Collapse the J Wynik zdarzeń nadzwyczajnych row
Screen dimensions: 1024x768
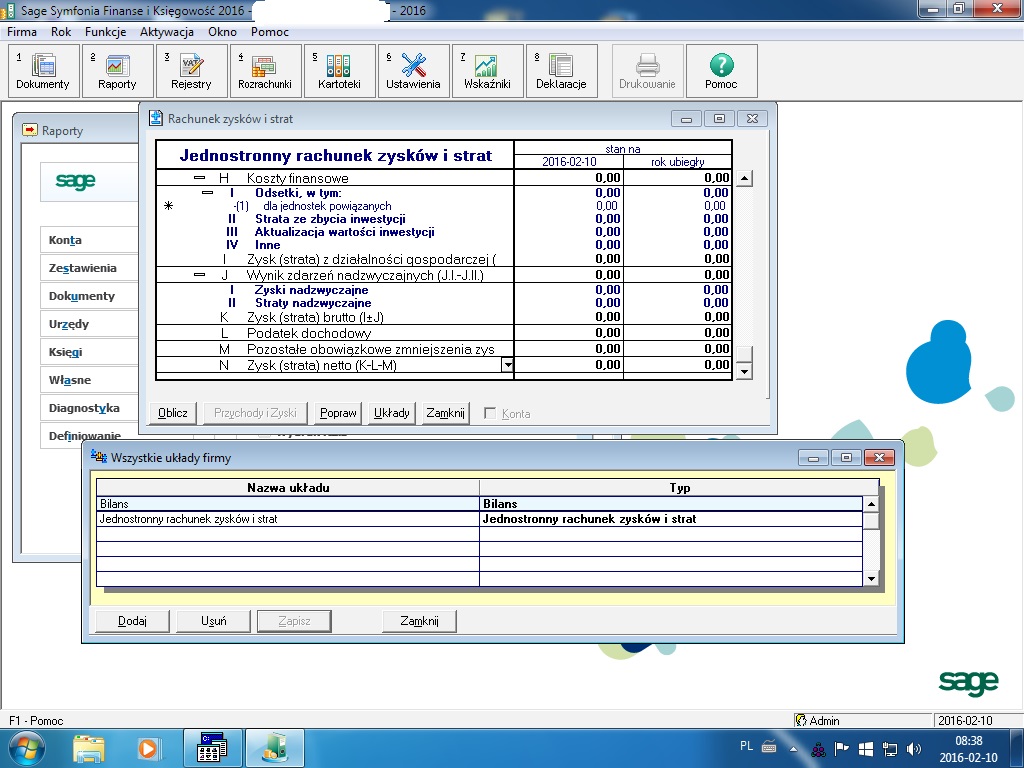point(199,275)
